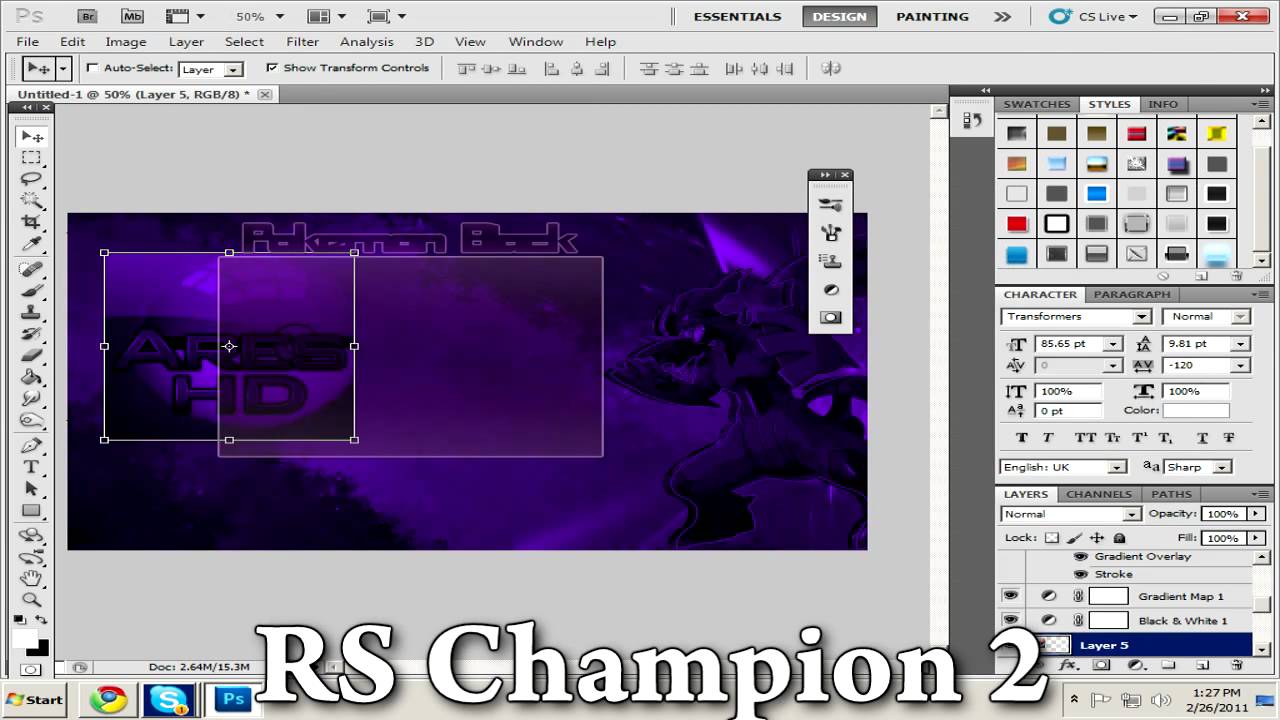Open the Filter menu
The width and height of the screenshot is (1280, 720).
(302, 42)
